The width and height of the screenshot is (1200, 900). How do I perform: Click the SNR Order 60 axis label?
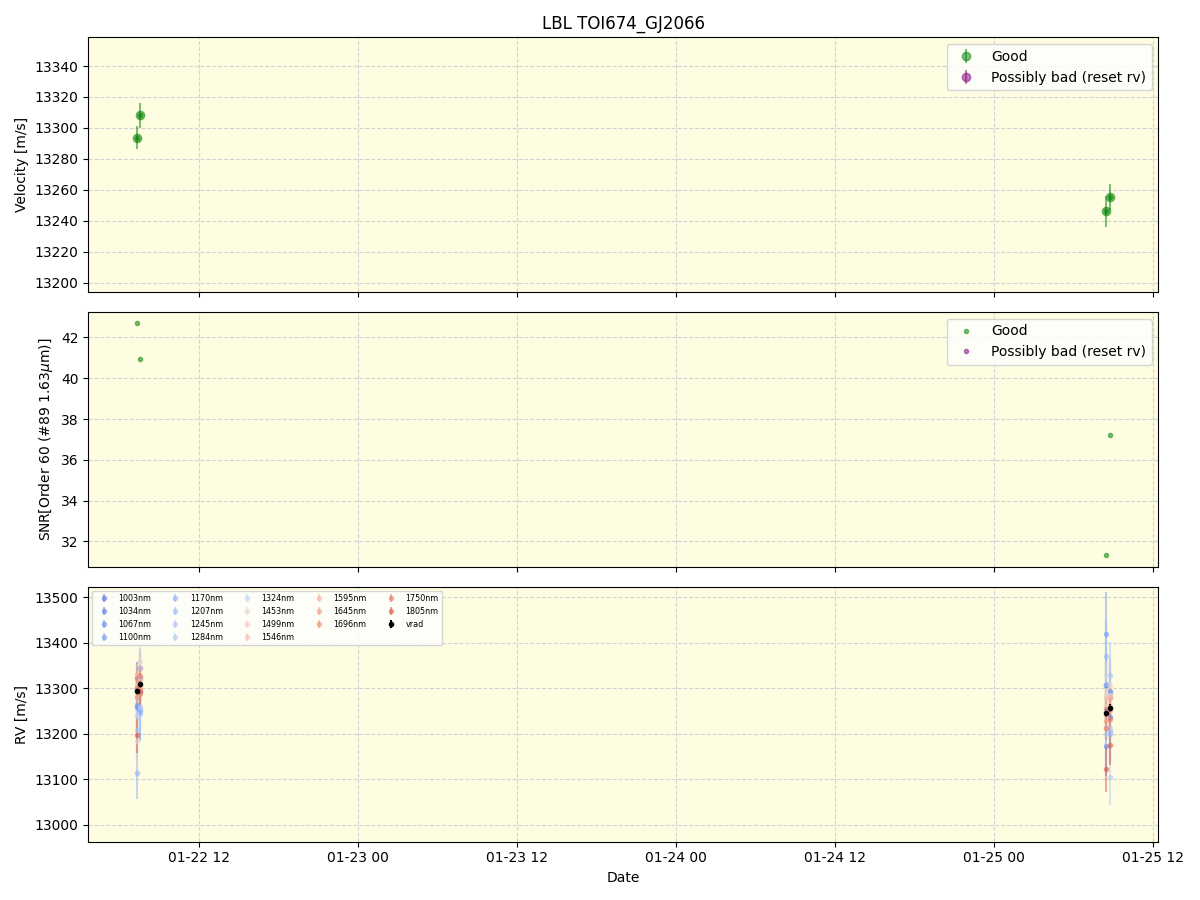tap(45, 439)
